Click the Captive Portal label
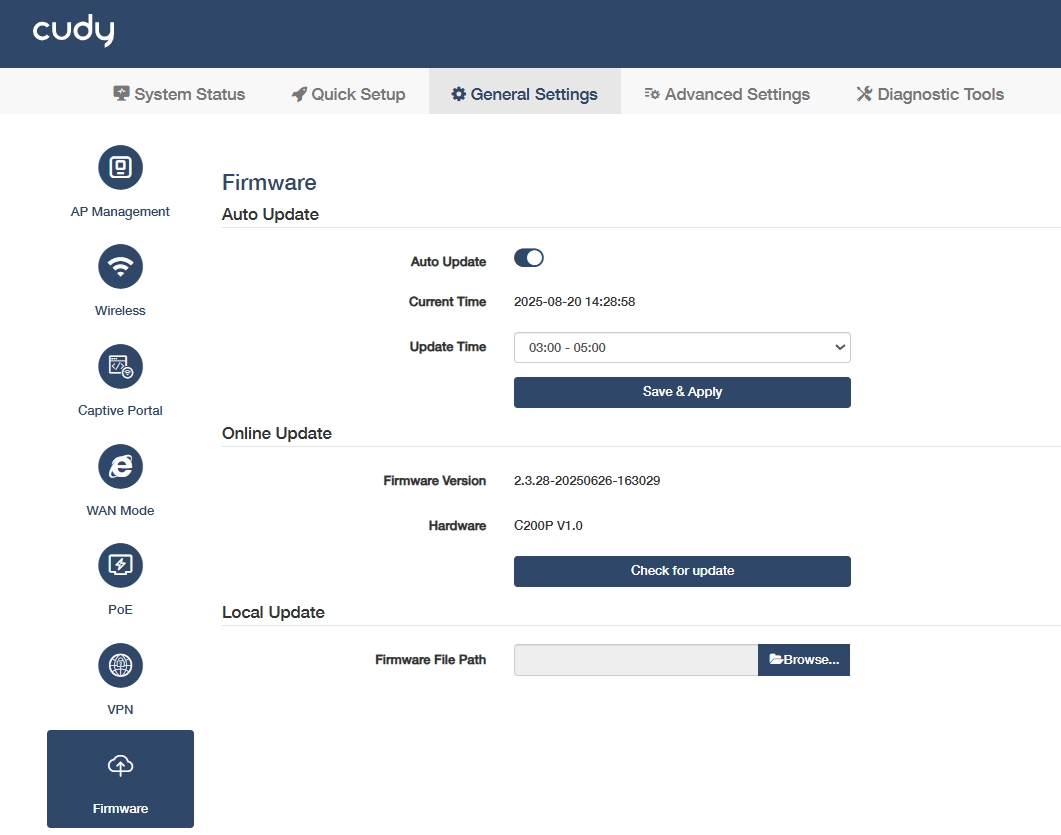Screen dimensions: 1061x835 (x=120, y=410)
